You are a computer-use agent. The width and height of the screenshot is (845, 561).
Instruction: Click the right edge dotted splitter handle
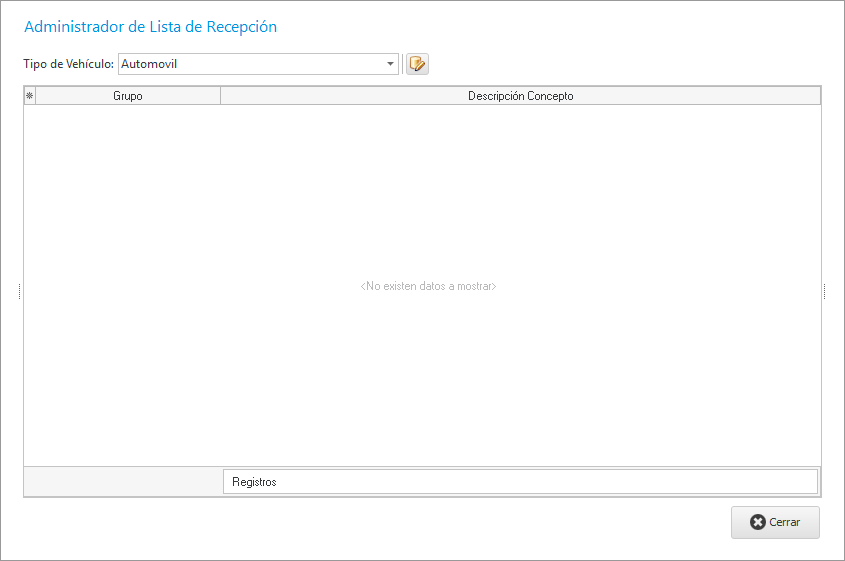(825, 291)
